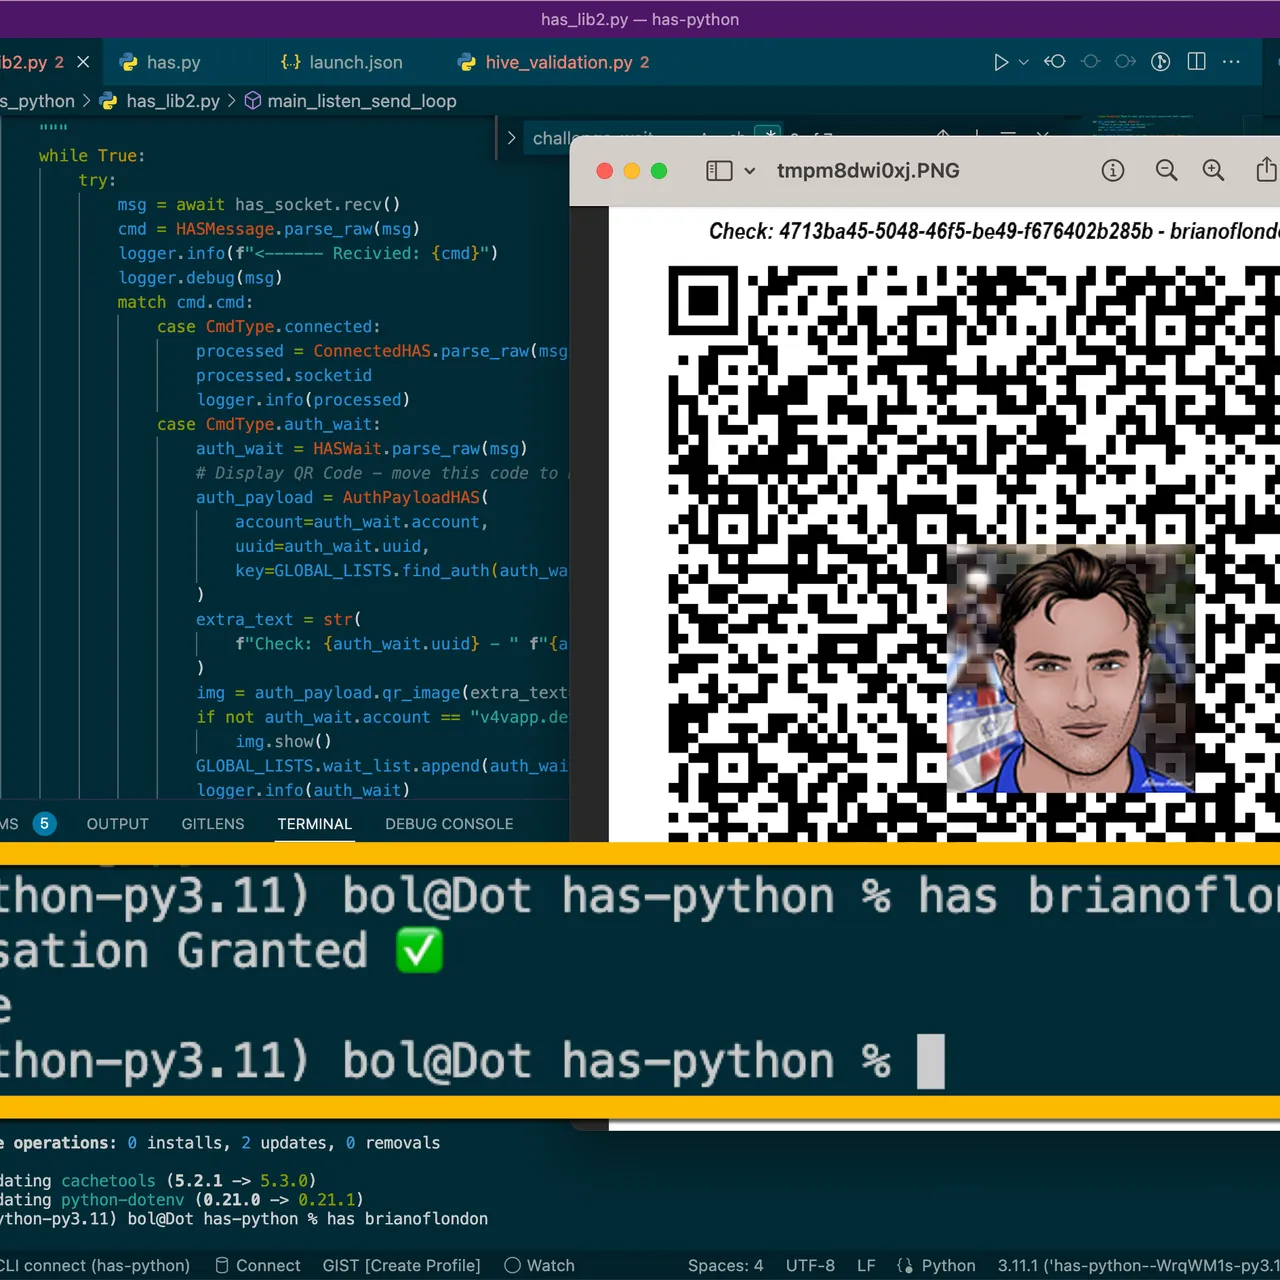Create a GIST profile
This screenshot has width=1280, height=1280.
pyautogui.click(x=401, y=1265)
